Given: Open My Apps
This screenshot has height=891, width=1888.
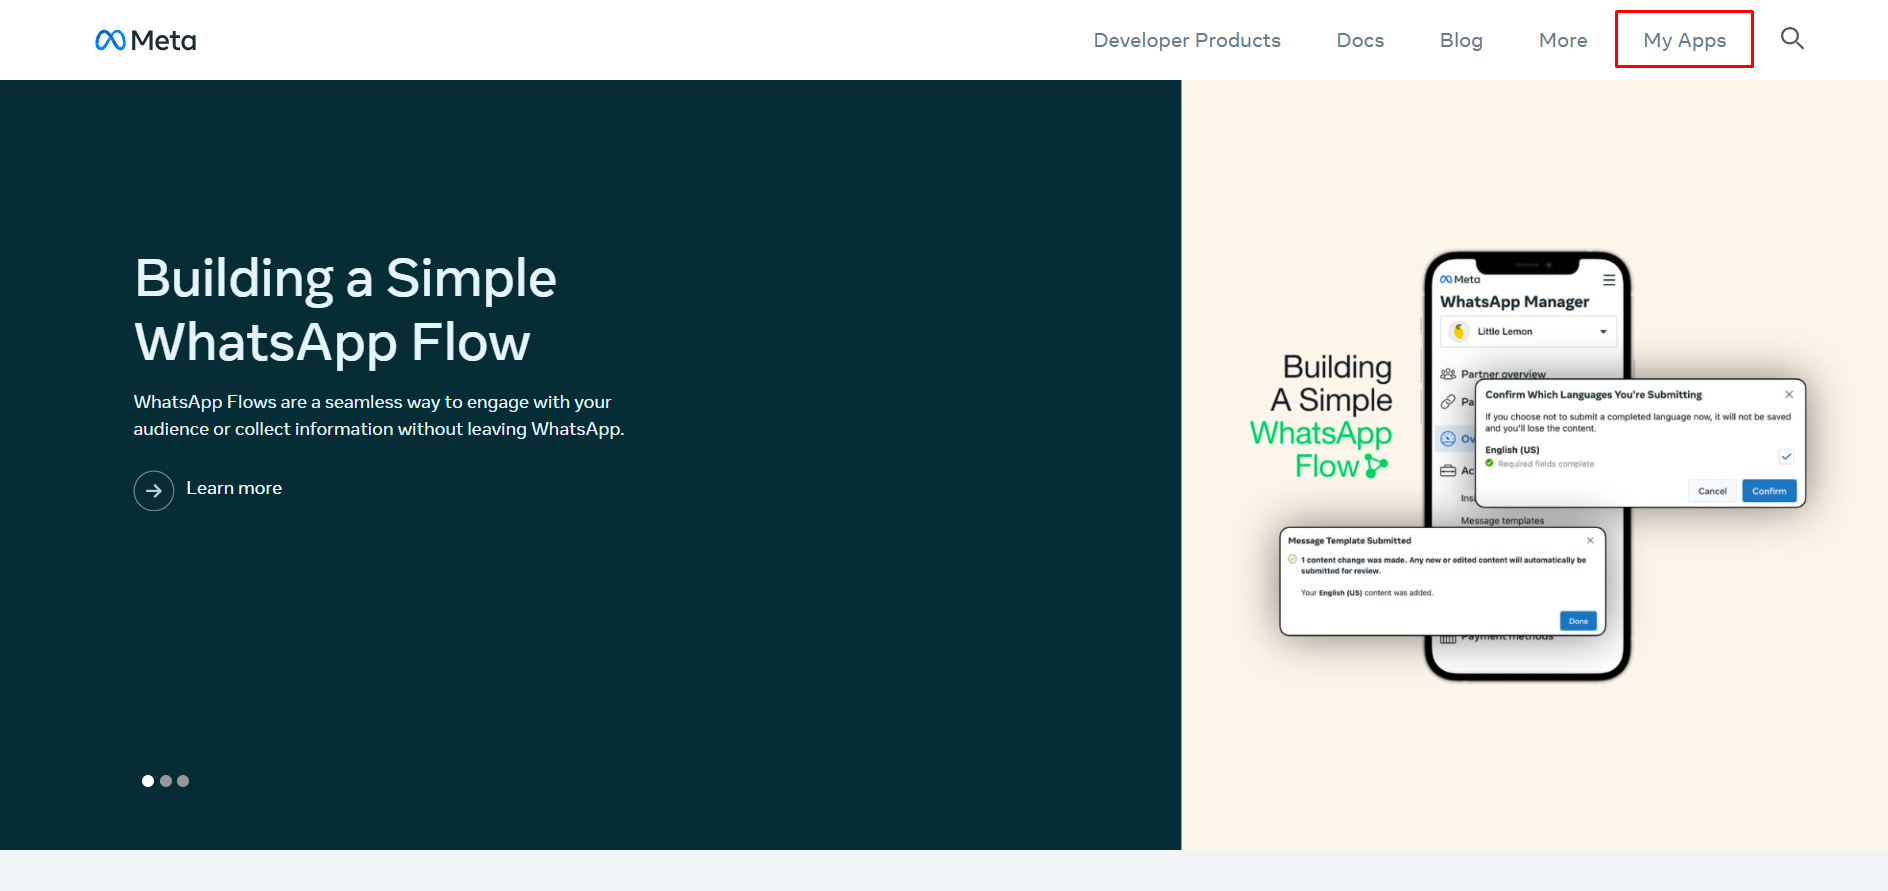Looking at the screenshot, I should click(x=1684, y=40).
